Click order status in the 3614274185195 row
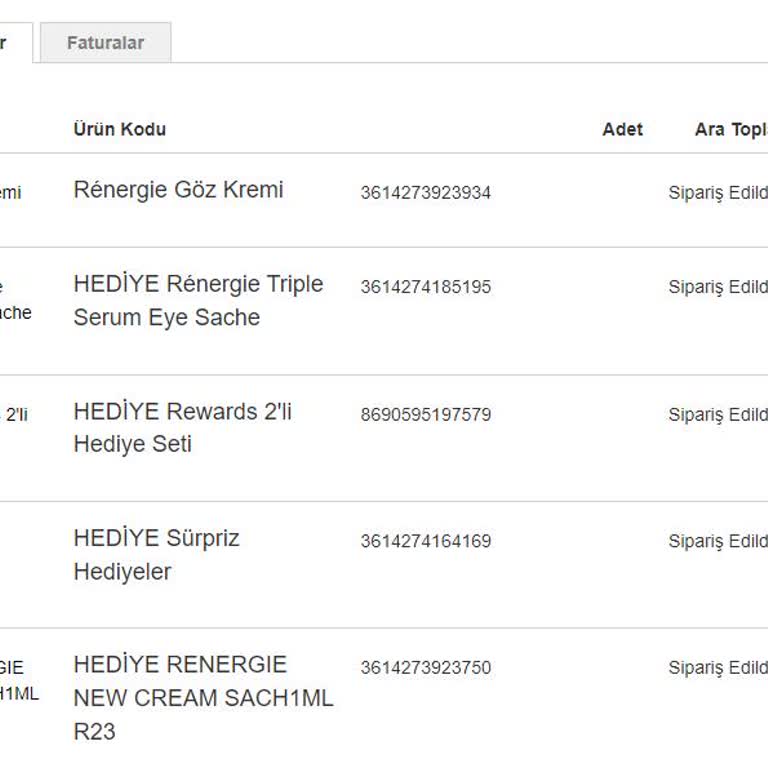 coord(718,287)
